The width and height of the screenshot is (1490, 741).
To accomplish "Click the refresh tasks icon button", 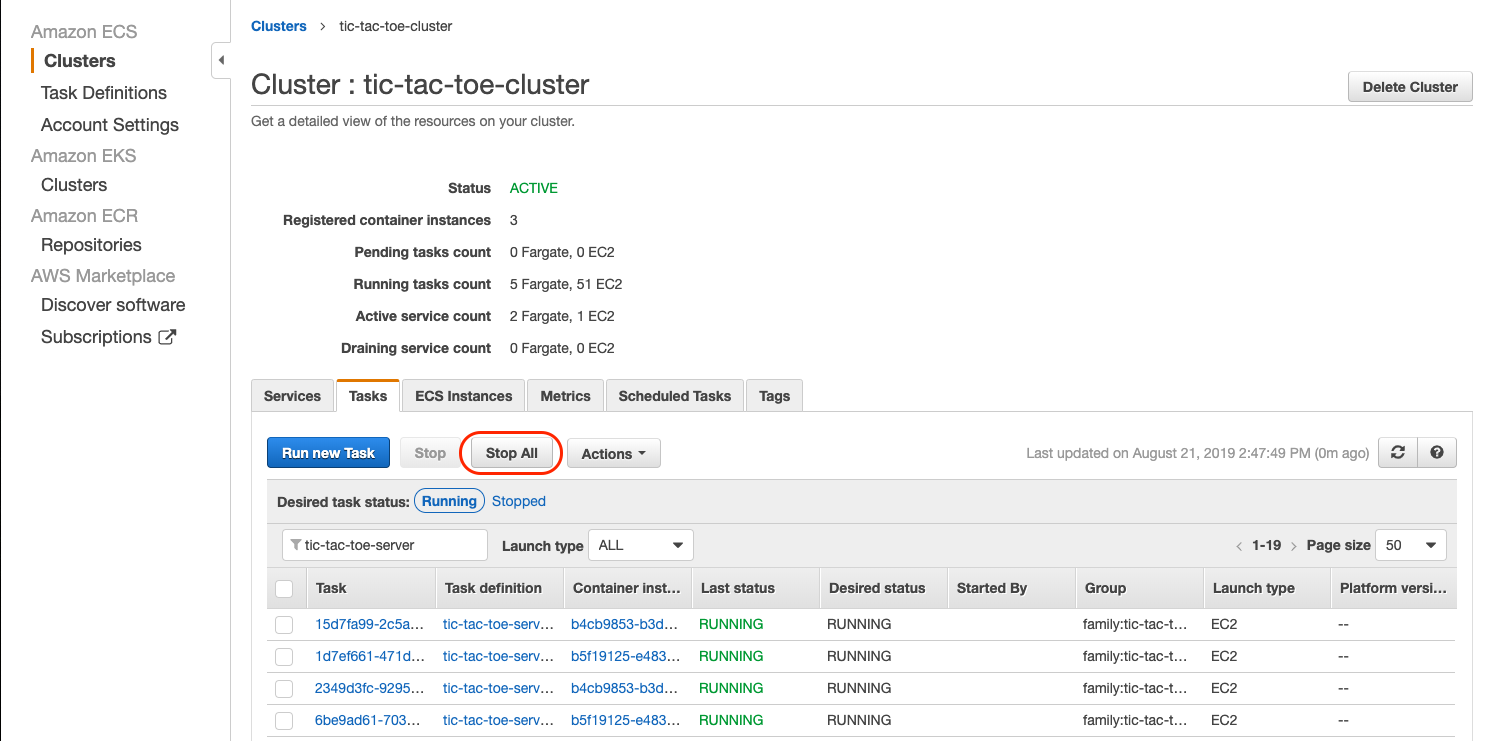I will [x=1398, y=453].
